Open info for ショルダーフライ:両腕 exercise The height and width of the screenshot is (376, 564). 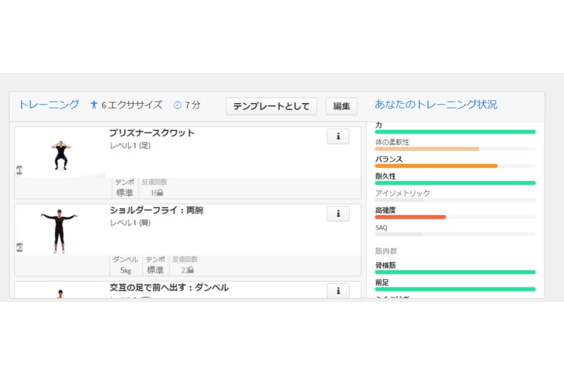coord(338,214)
